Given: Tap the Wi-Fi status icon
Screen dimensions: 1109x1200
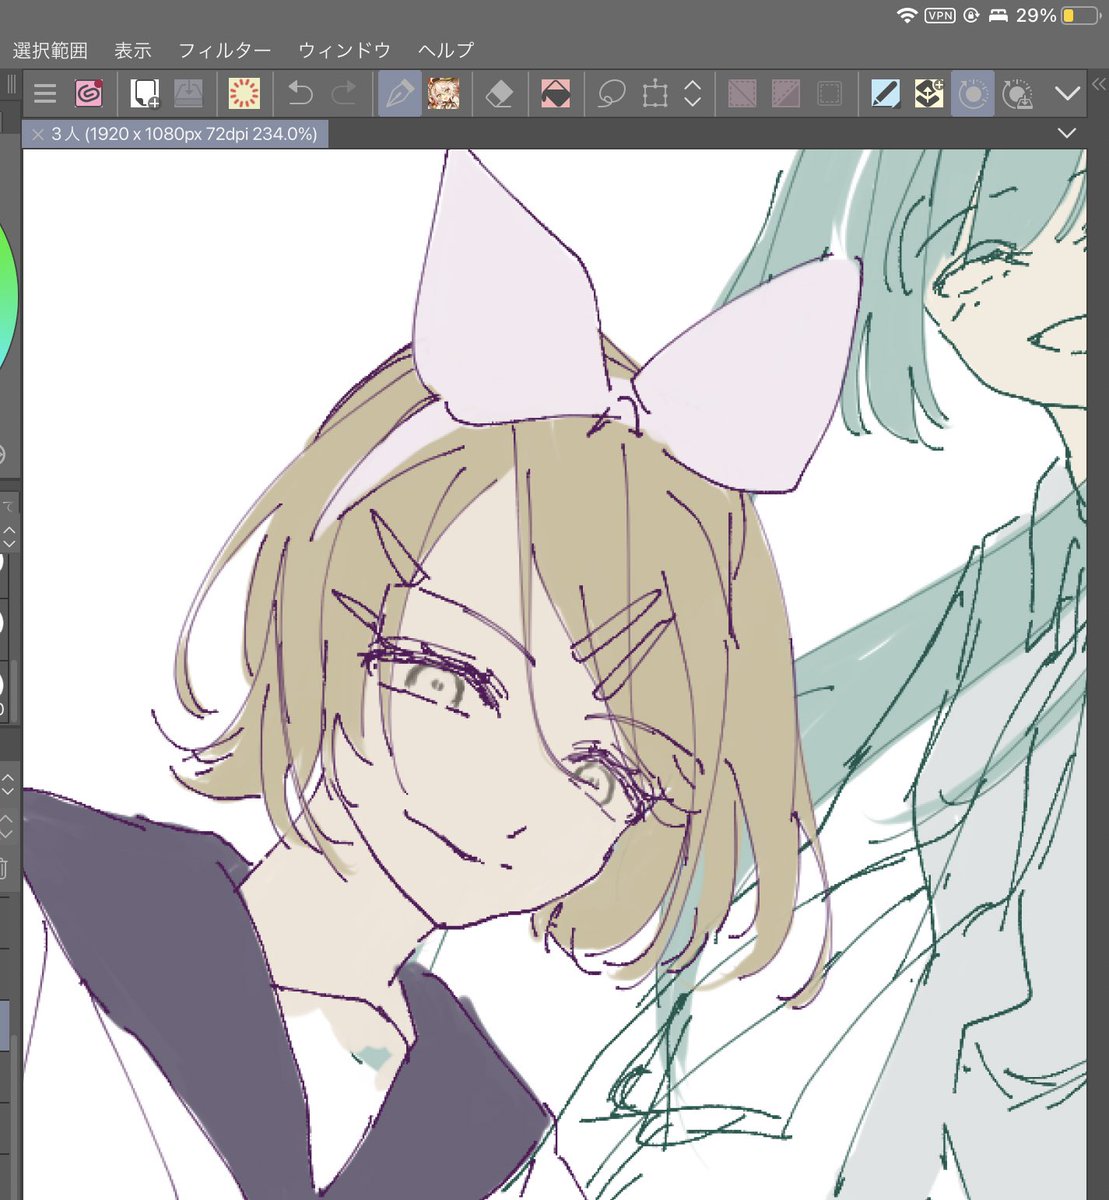Looking at the screenshot, I should 908,16.
